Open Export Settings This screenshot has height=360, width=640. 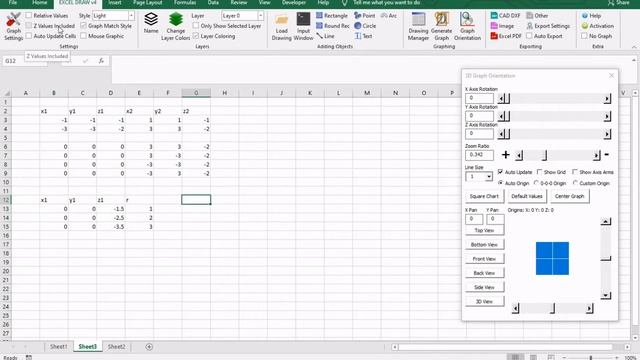pyautogui.click(x=548, y=26)
